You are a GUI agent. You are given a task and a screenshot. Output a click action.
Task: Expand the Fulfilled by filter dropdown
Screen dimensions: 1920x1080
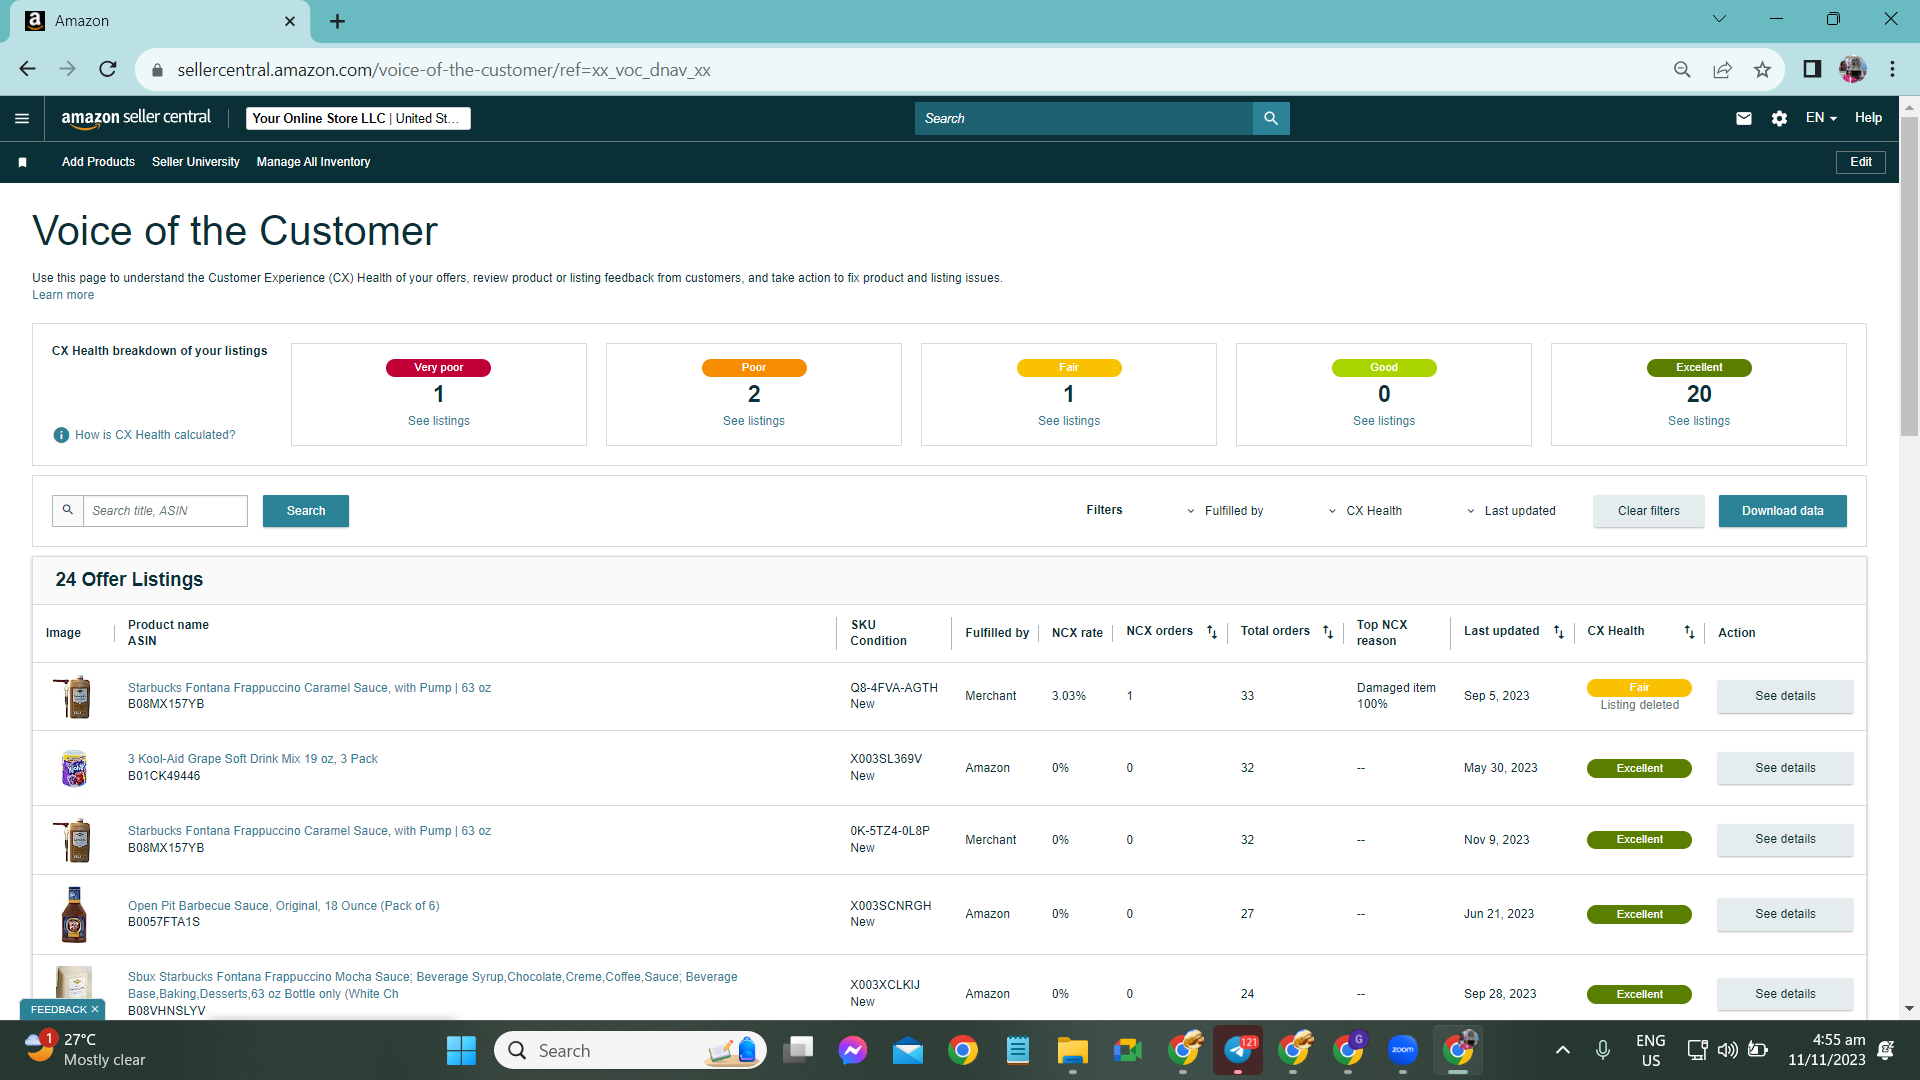coord(1225,511)
